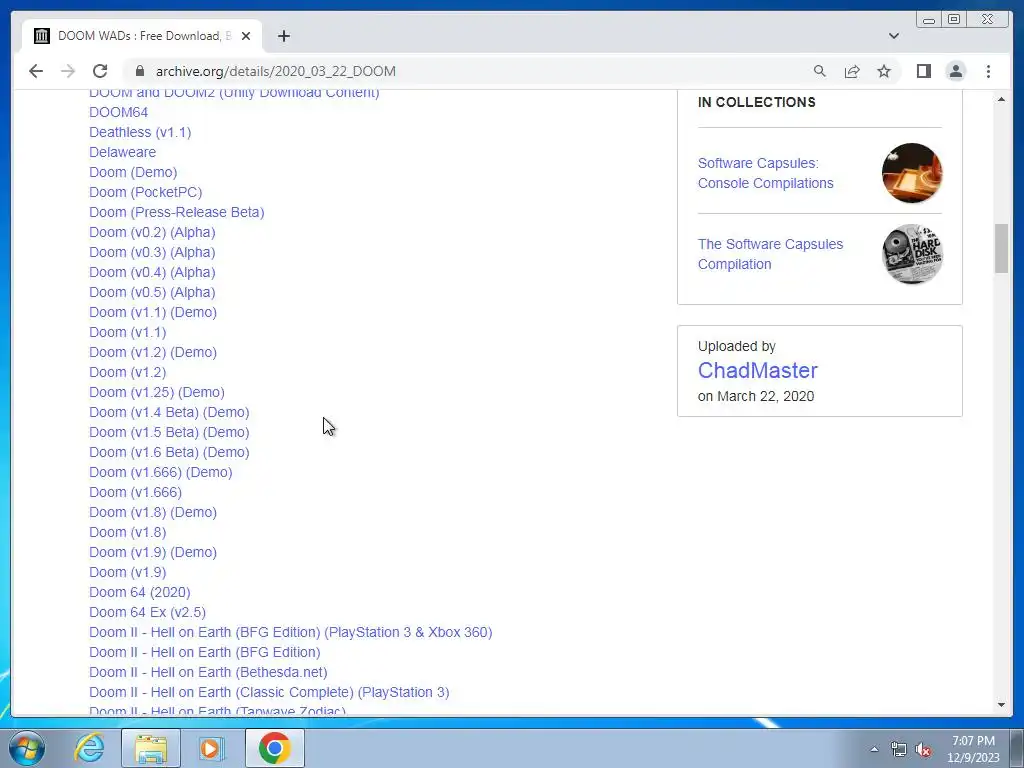This screenshot has width=1024, height=768.
Task: Open a new tab with plus button
Action: click(x=283, y=36)
